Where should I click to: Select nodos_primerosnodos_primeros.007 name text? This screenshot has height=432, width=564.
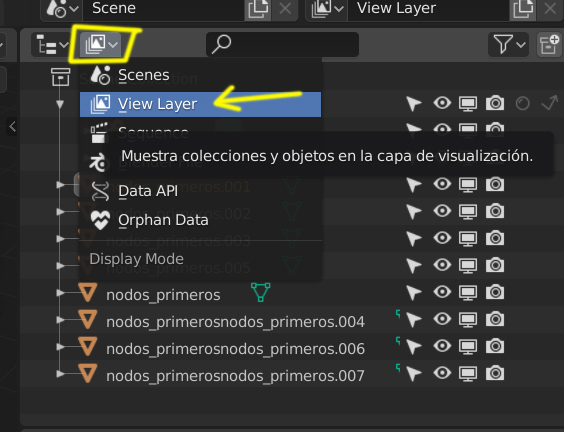(x=236, y=376)
